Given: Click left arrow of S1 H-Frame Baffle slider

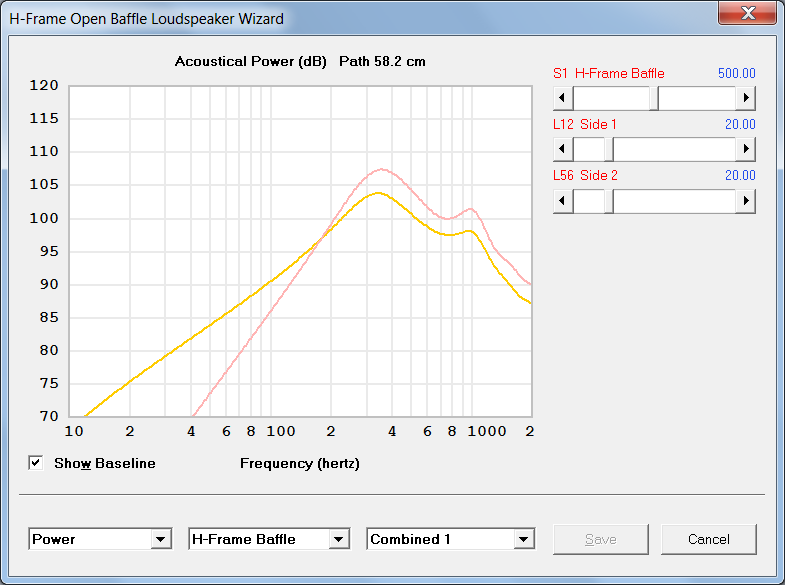Looking at the screenshot, I should 563,98.
